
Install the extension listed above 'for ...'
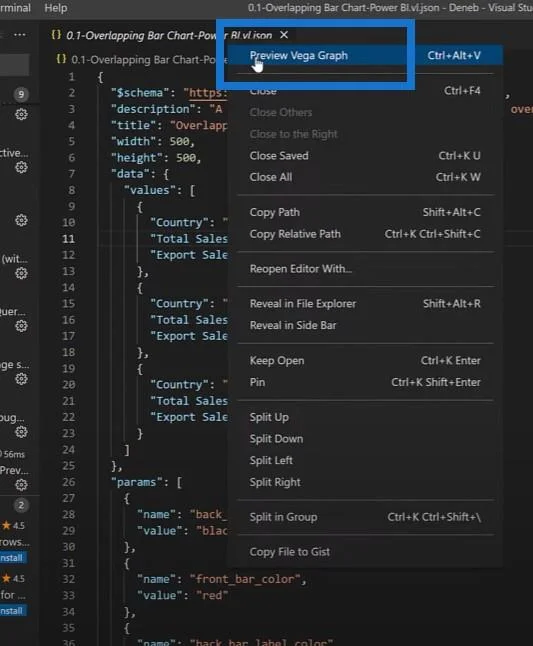pyautogui.click(x=12, y=558)
